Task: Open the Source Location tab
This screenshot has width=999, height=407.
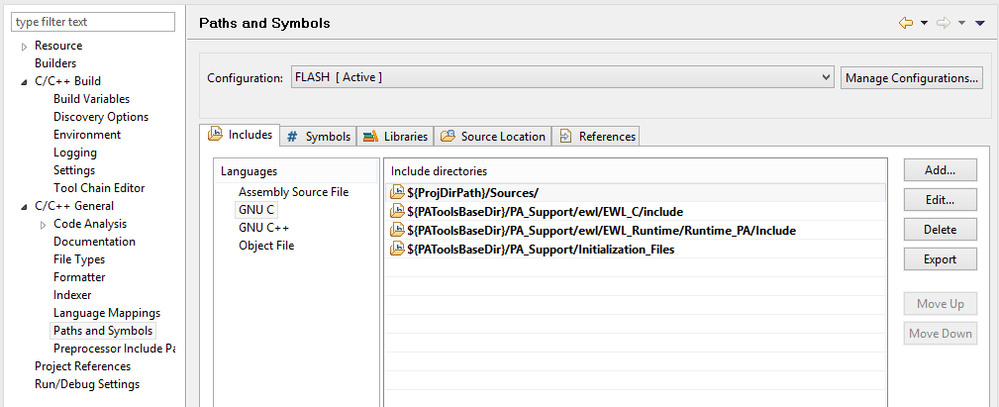Action: [493, 136]
